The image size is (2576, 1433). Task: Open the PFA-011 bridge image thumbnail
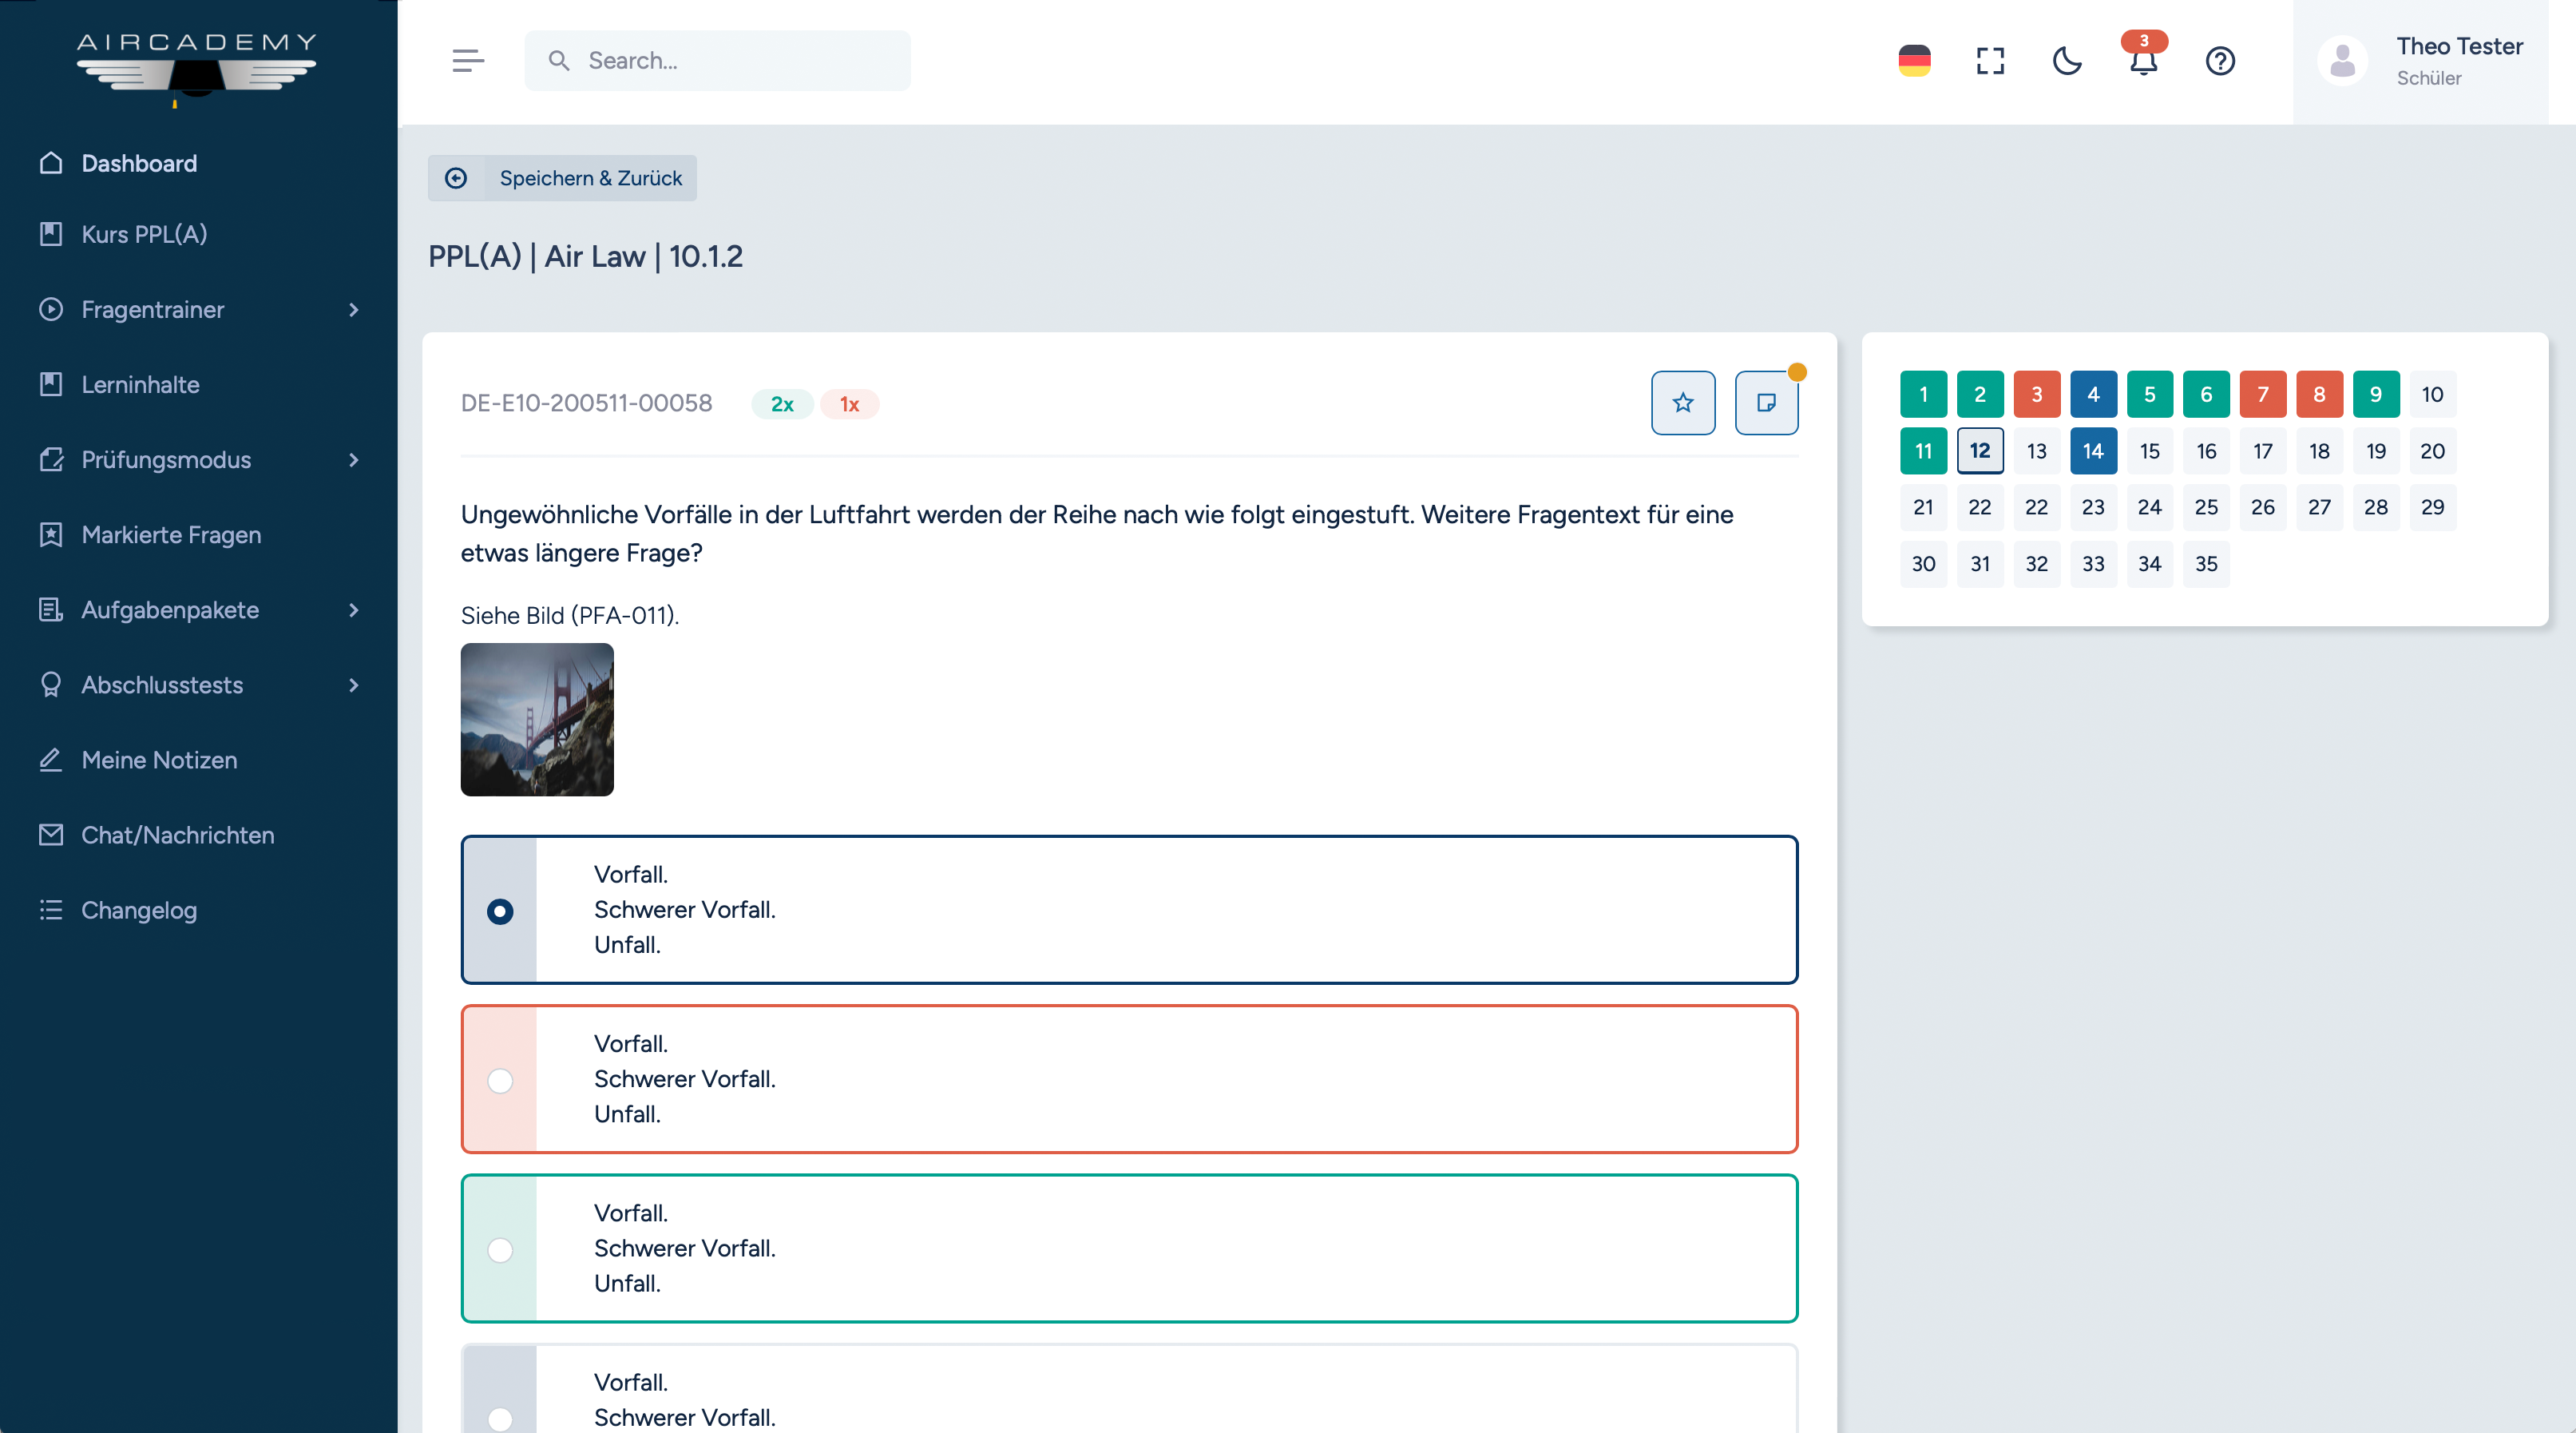(536, 719)
